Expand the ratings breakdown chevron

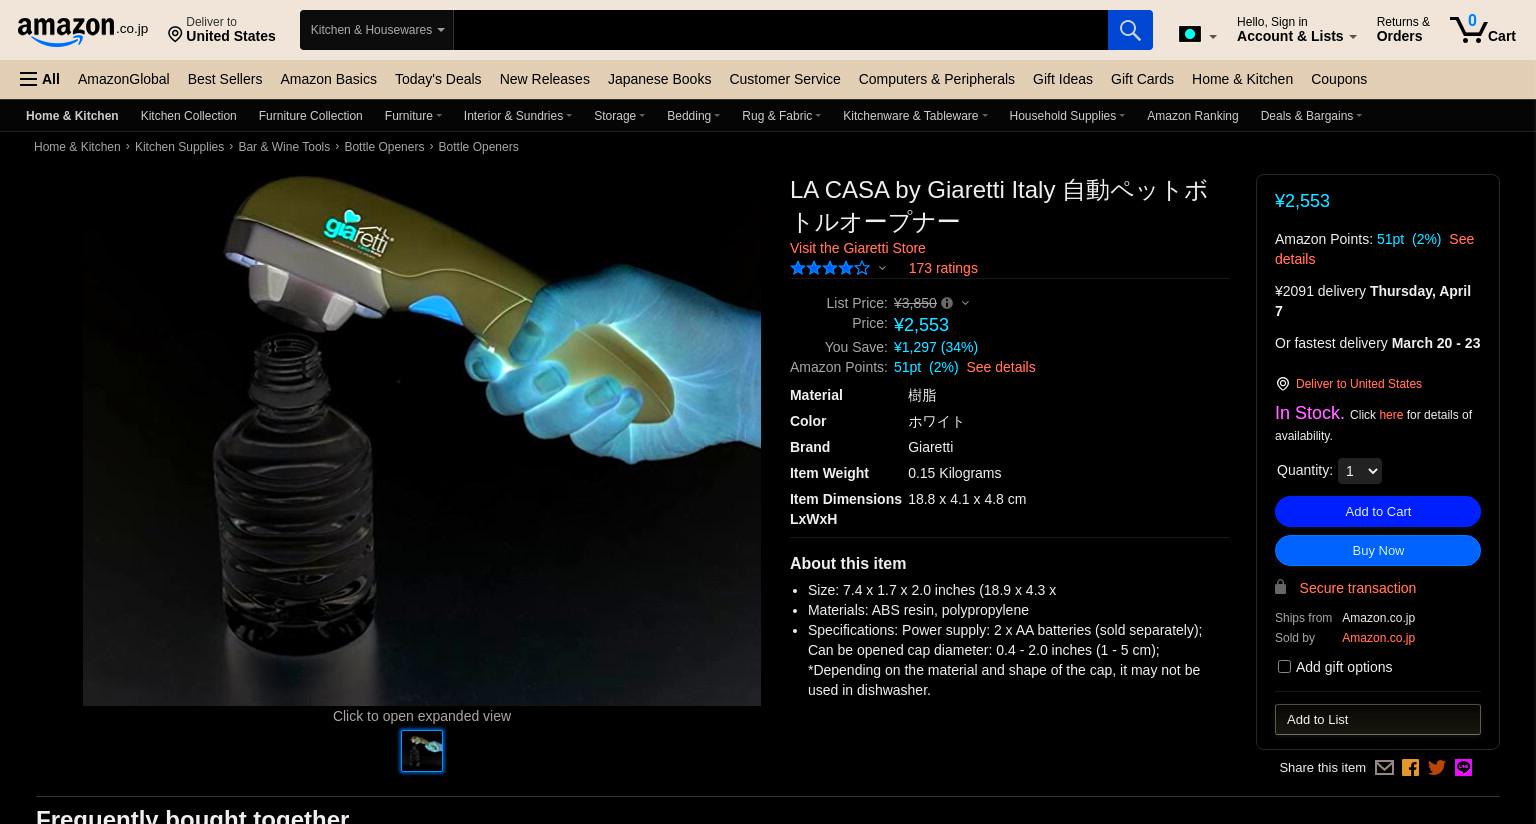tap(882, 268)
